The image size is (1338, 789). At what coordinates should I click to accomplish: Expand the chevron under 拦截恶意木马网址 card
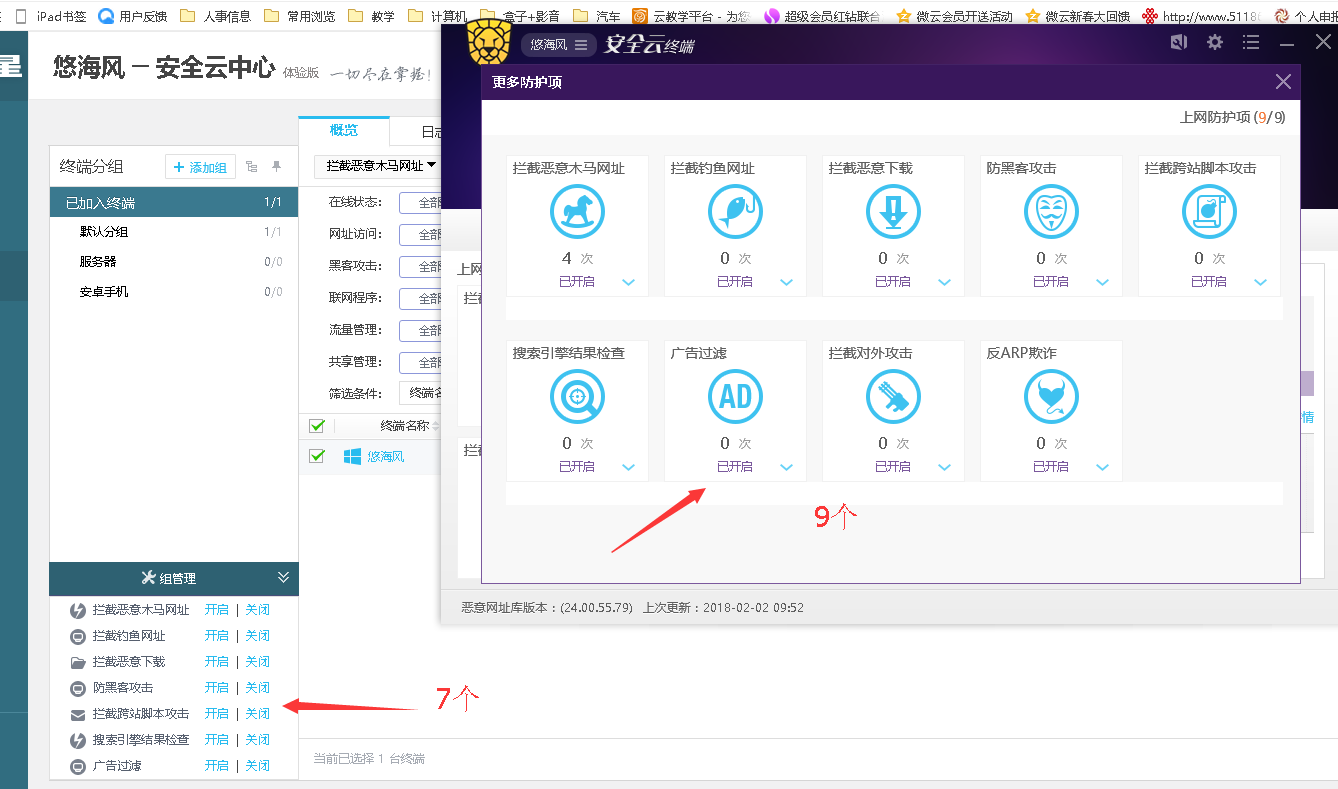628,282
